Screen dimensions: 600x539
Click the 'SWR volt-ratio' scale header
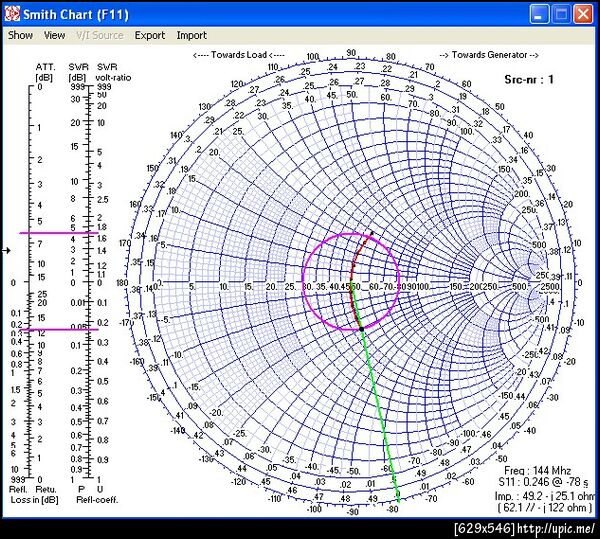(x=112, y=72)
